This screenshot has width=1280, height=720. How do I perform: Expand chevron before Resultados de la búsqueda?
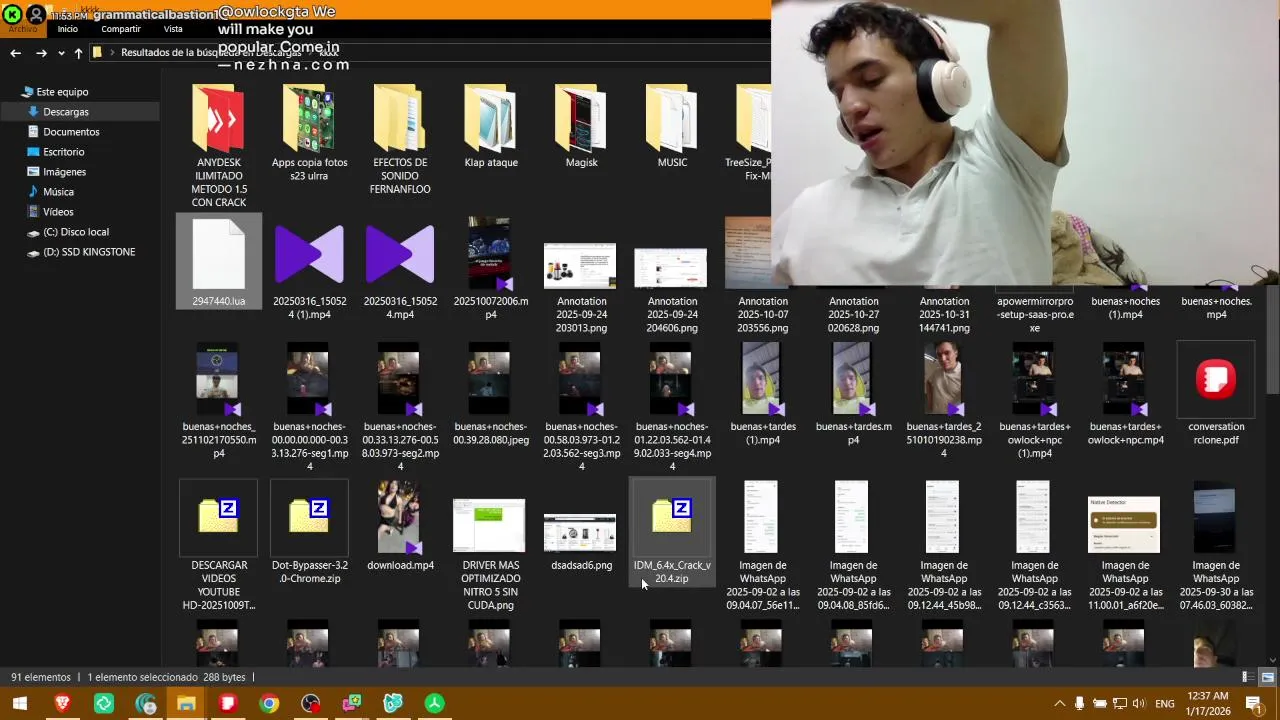click(x=112, y=53)
